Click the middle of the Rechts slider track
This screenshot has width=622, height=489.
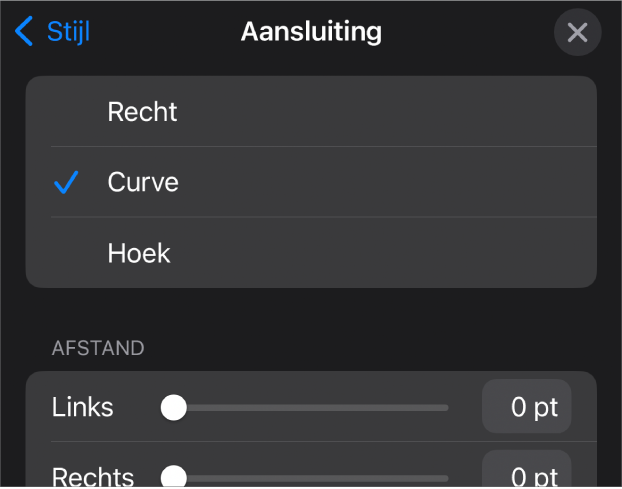click(x=311, y=476)
